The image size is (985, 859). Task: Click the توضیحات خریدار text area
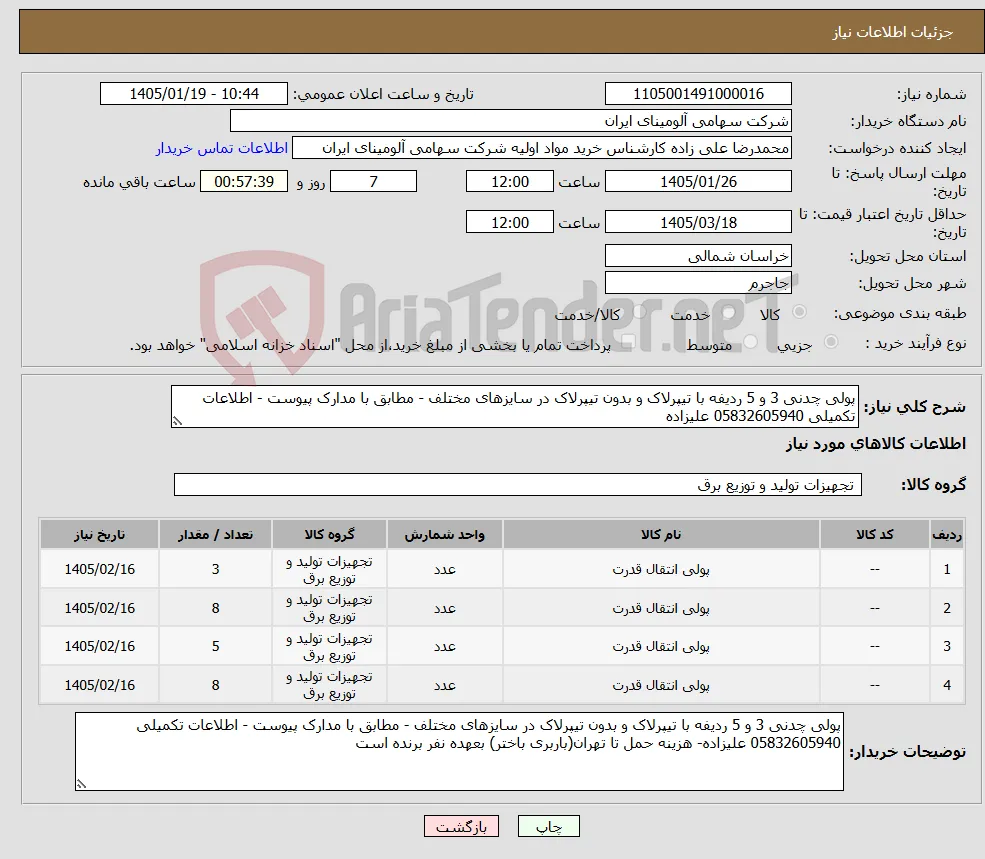(x=459, y=752)
